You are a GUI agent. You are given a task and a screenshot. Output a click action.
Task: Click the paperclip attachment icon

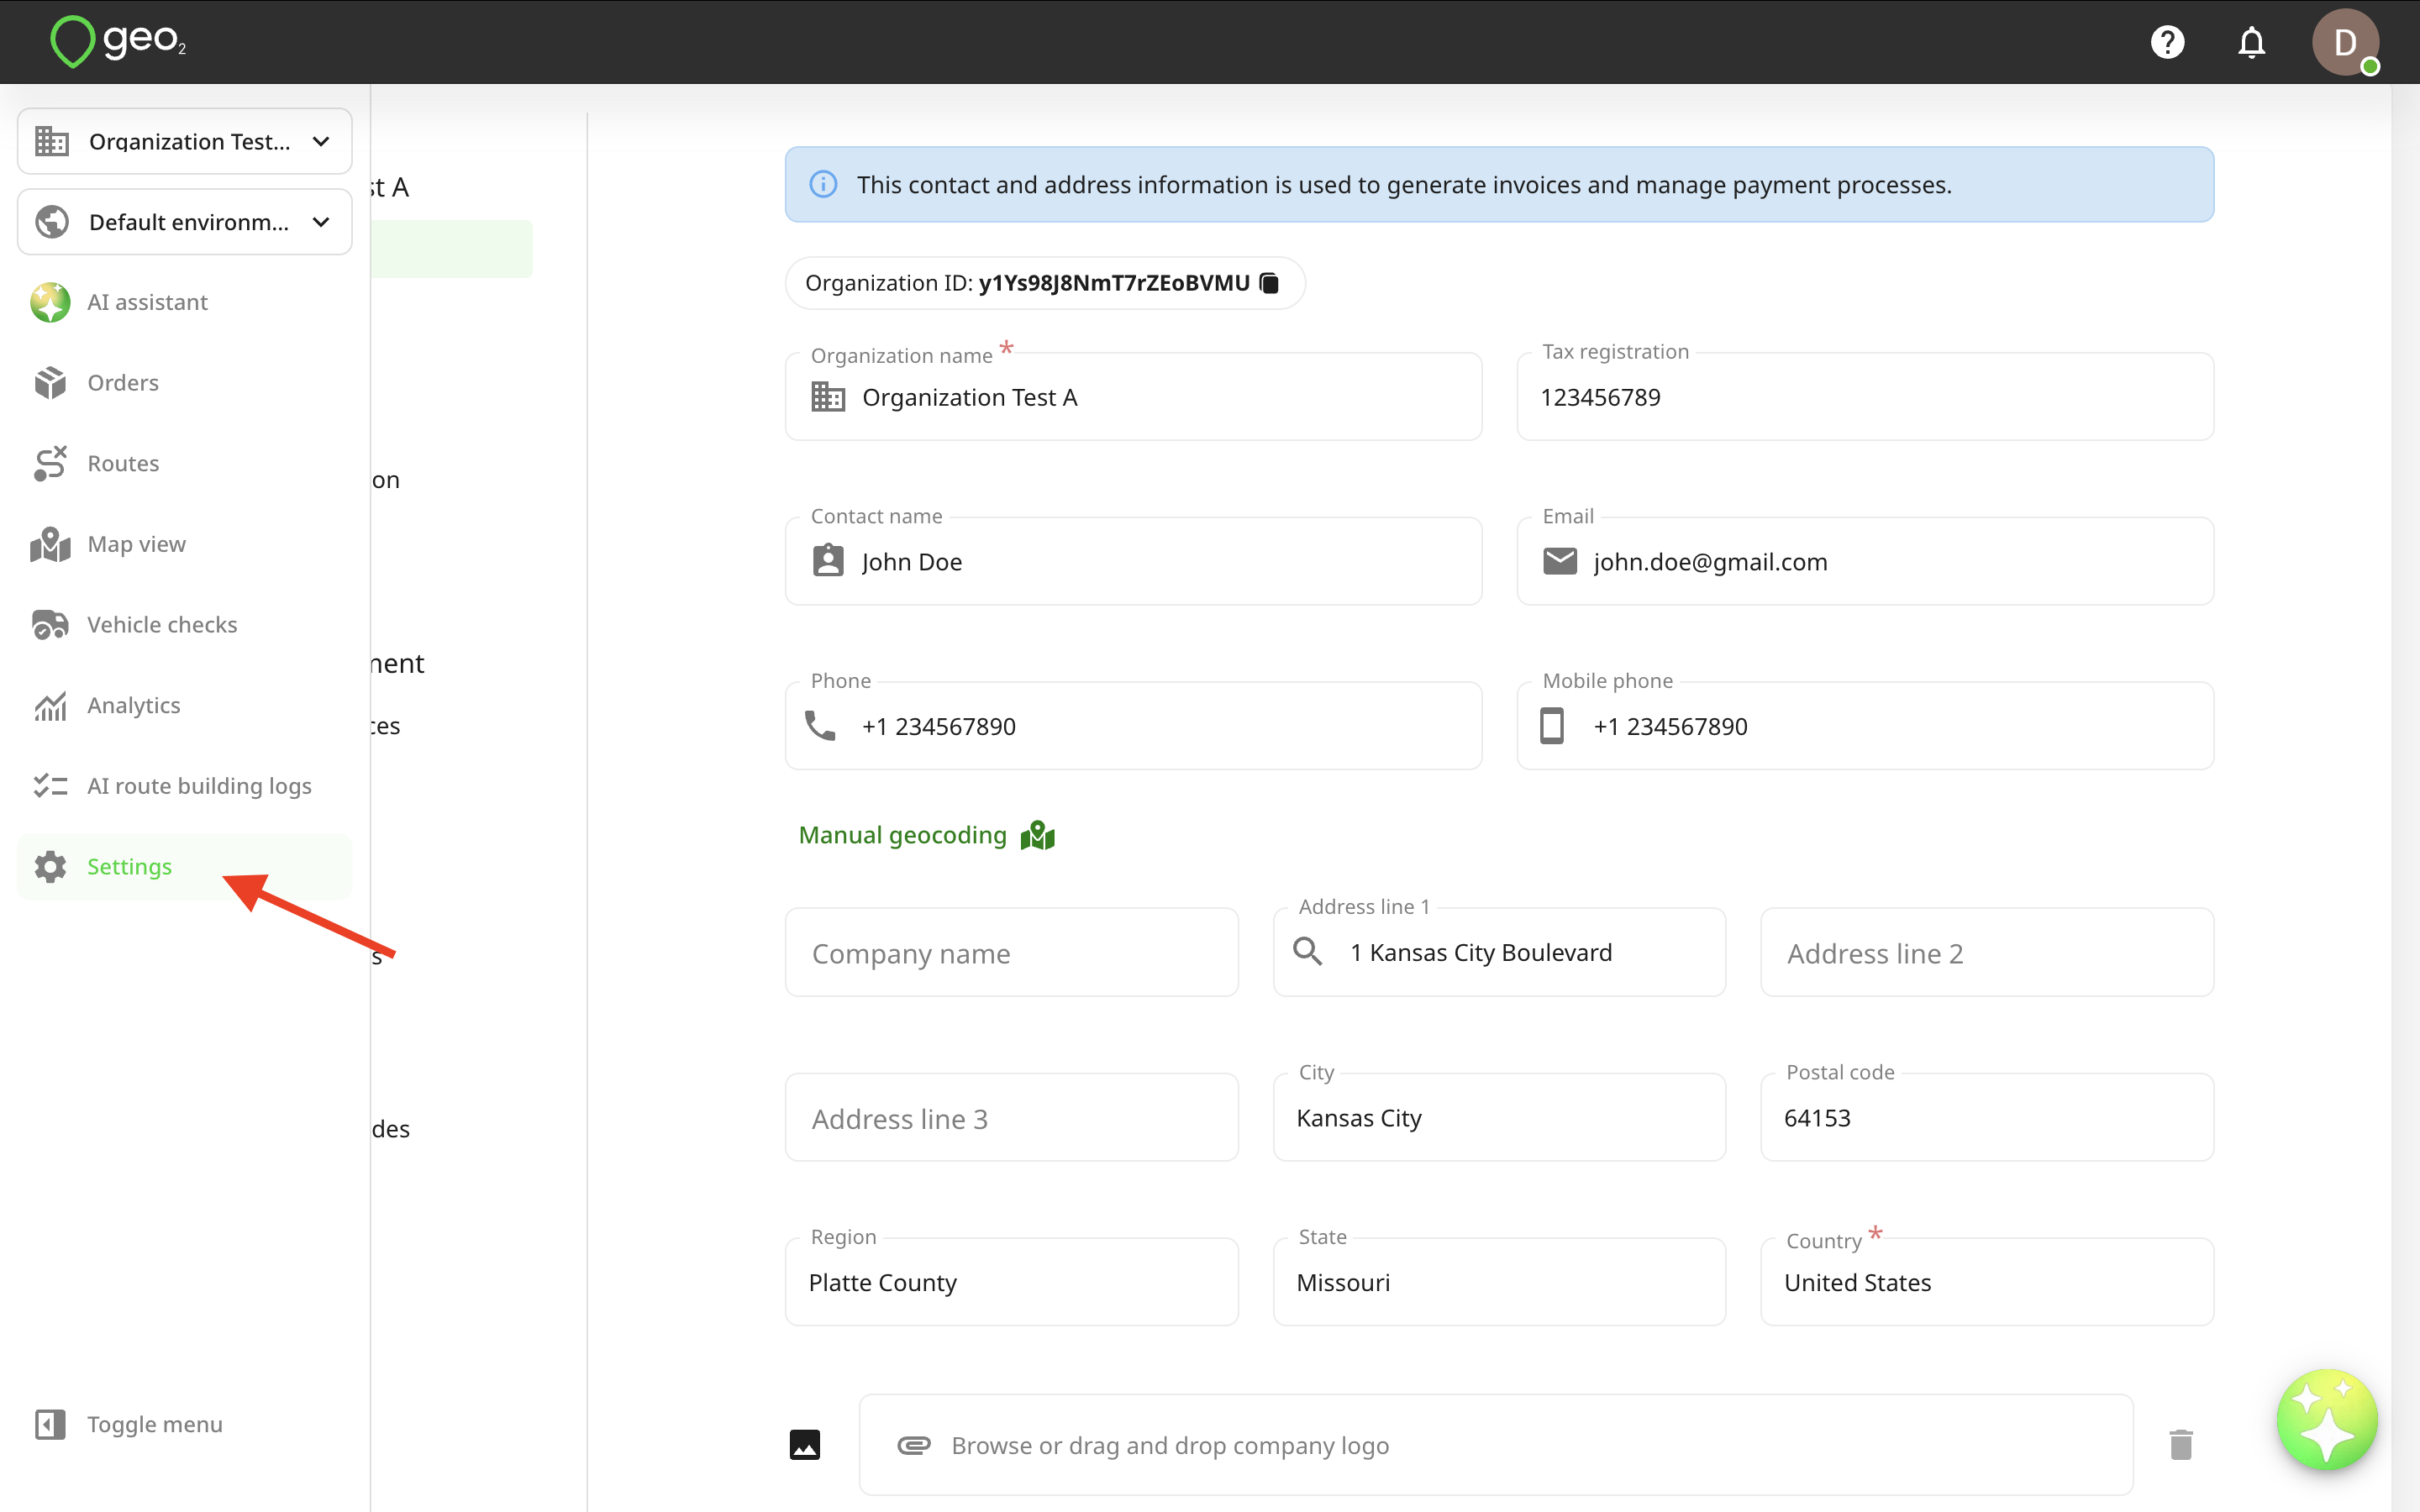pos(914,1445)
